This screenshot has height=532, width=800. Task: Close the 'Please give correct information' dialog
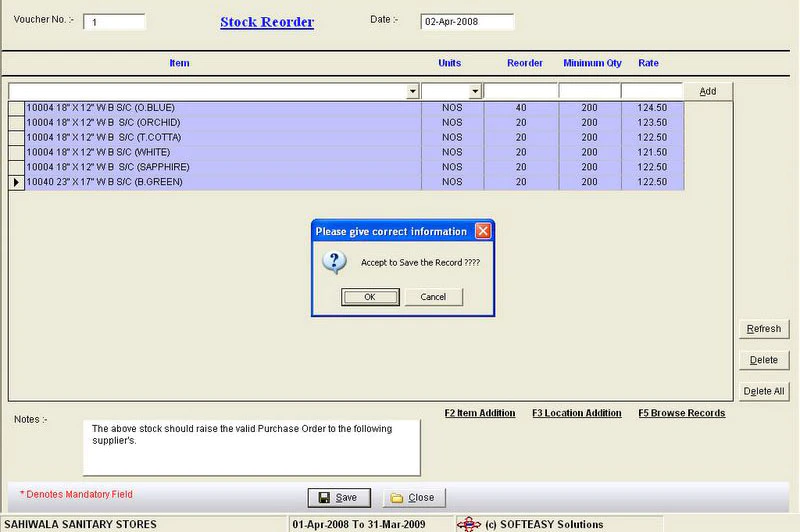[483, 232]
